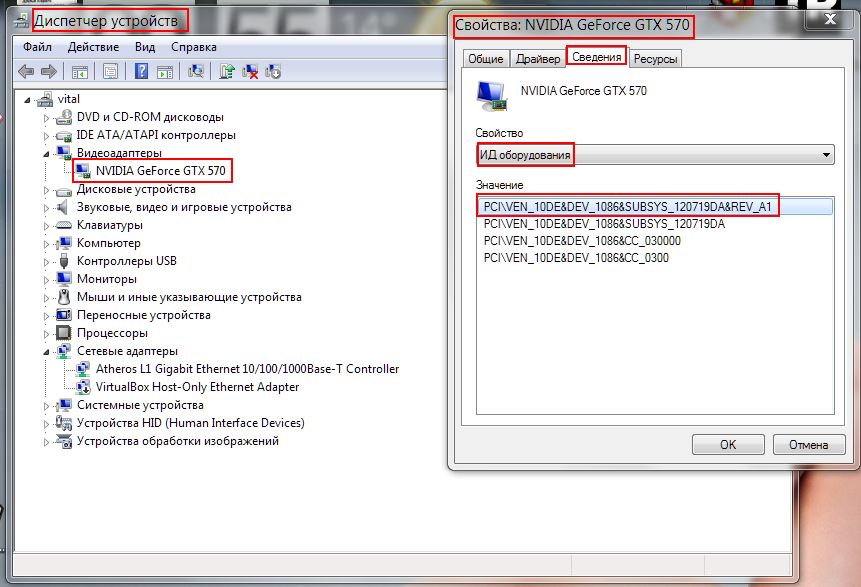The image size is (861, 587).
Task: Close the NVIDIA properties dialog with X
Action: [x=830, y=19]
